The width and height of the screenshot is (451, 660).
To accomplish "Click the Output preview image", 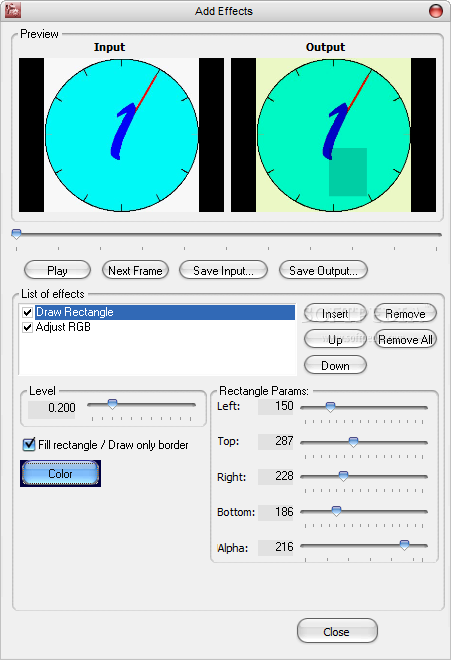I will (x=334, y=135).
